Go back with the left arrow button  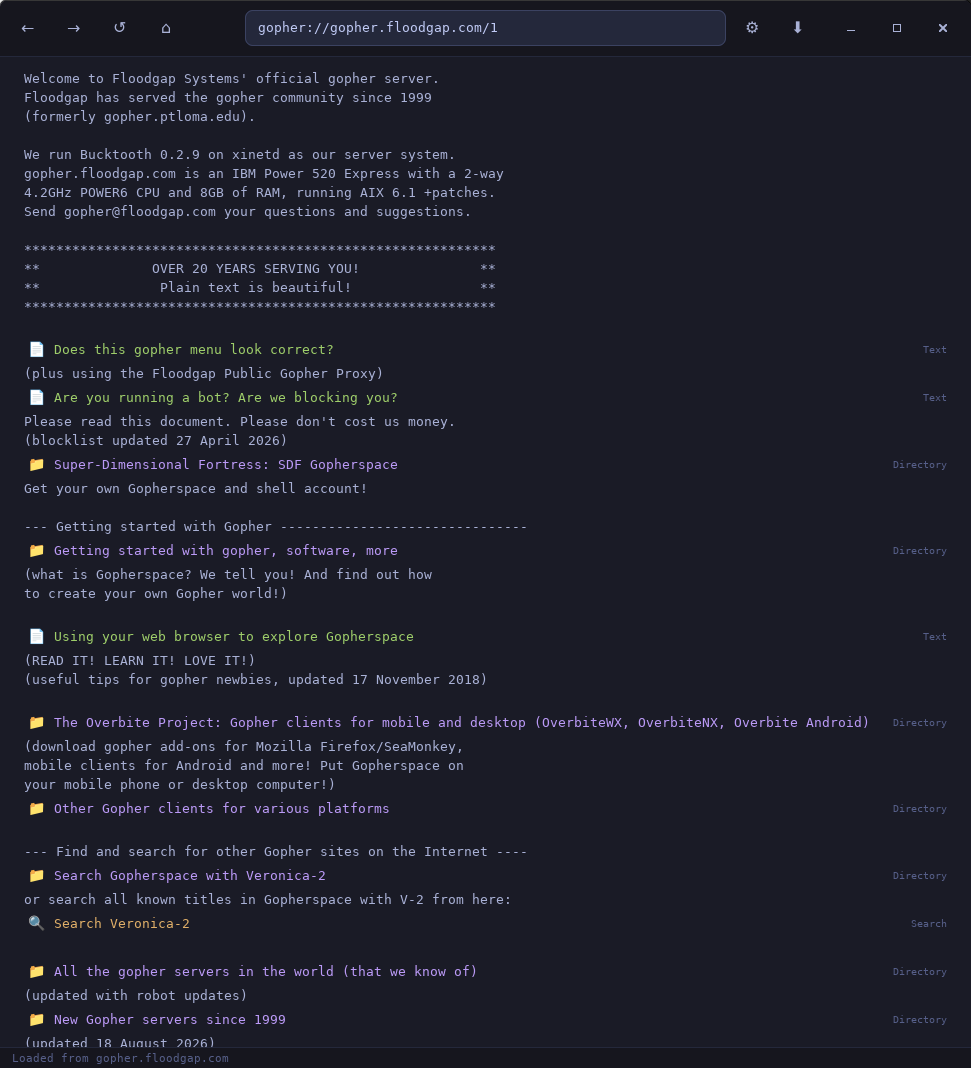click(28, 28)
